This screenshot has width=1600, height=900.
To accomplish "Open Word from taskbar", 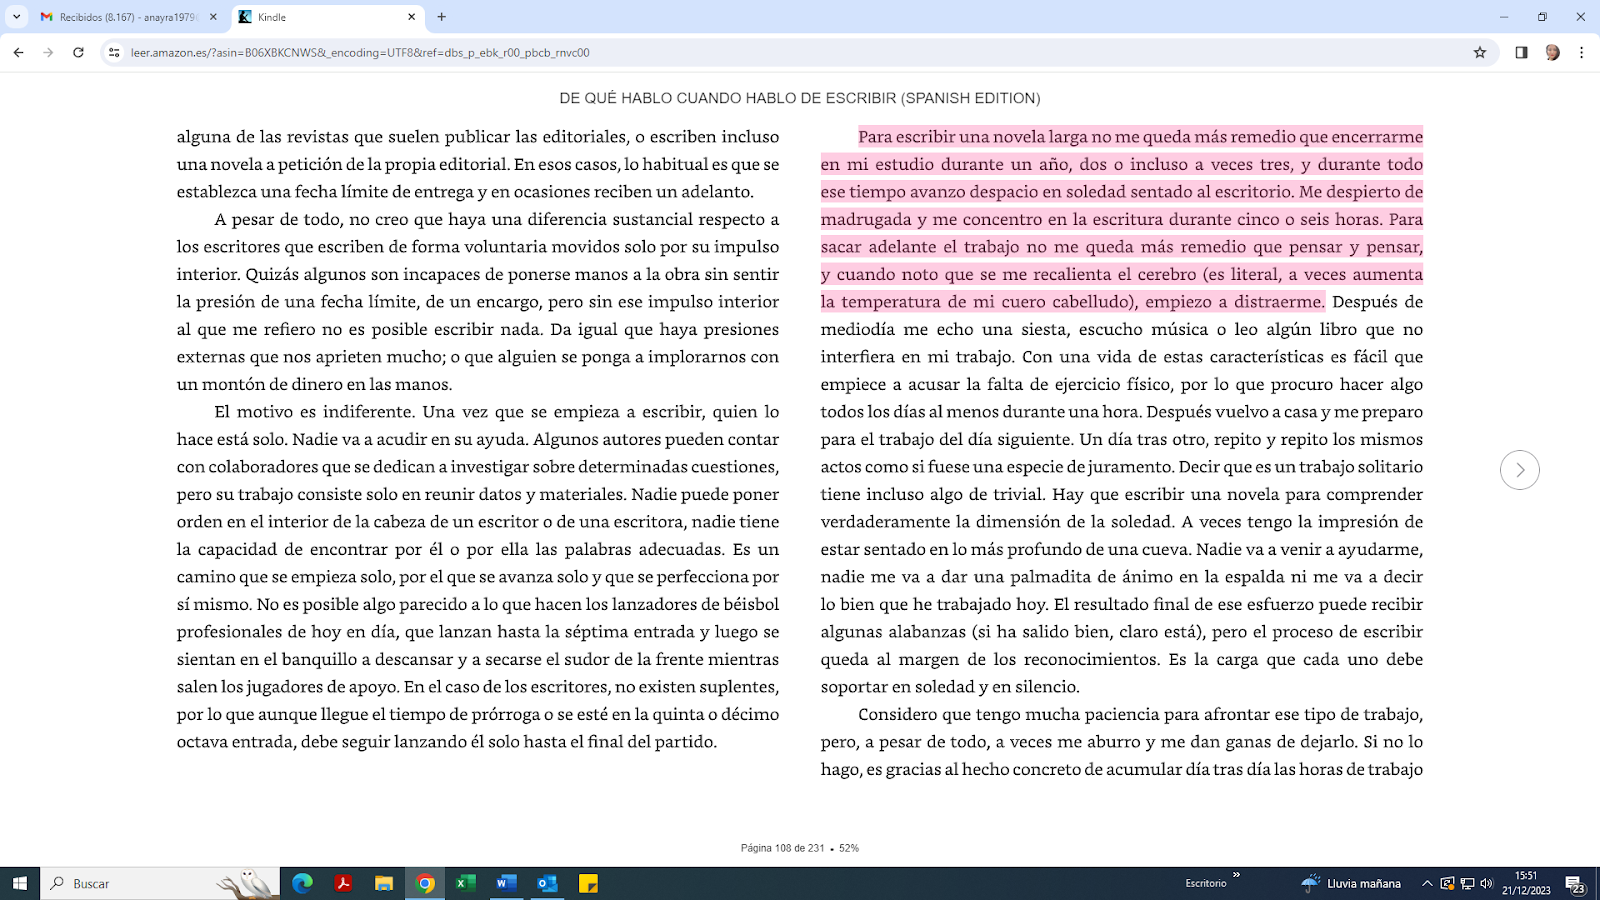I will 507,883.
